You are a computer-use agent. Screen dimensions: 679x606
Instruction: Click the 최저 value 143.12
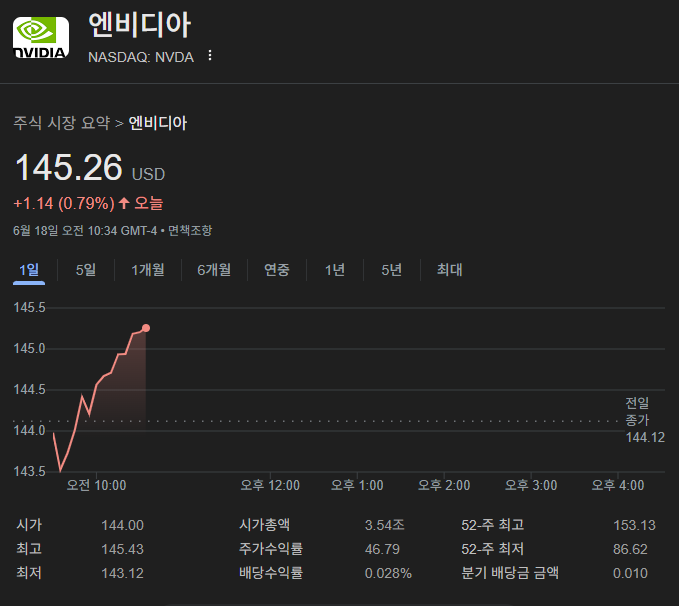(x=123, y=573)
